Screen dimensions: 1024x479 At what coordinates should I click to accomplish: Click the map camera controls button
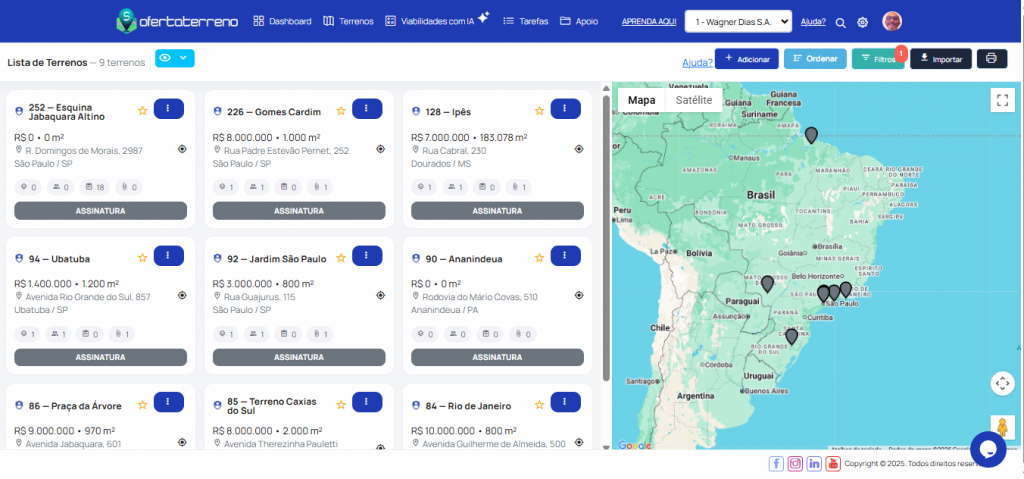point(1002,383)
